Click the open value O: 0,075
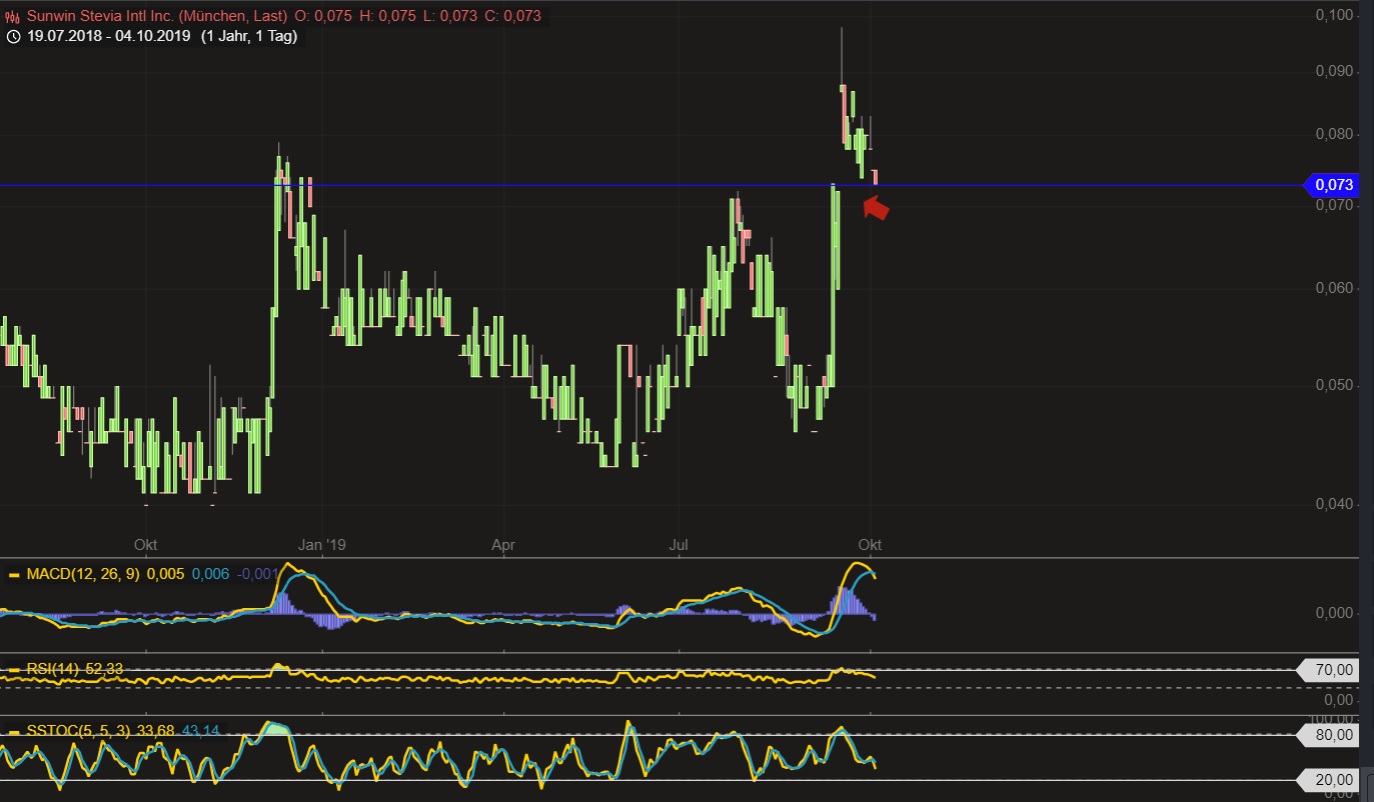The image size is (1374, 802). pos(322,16)
